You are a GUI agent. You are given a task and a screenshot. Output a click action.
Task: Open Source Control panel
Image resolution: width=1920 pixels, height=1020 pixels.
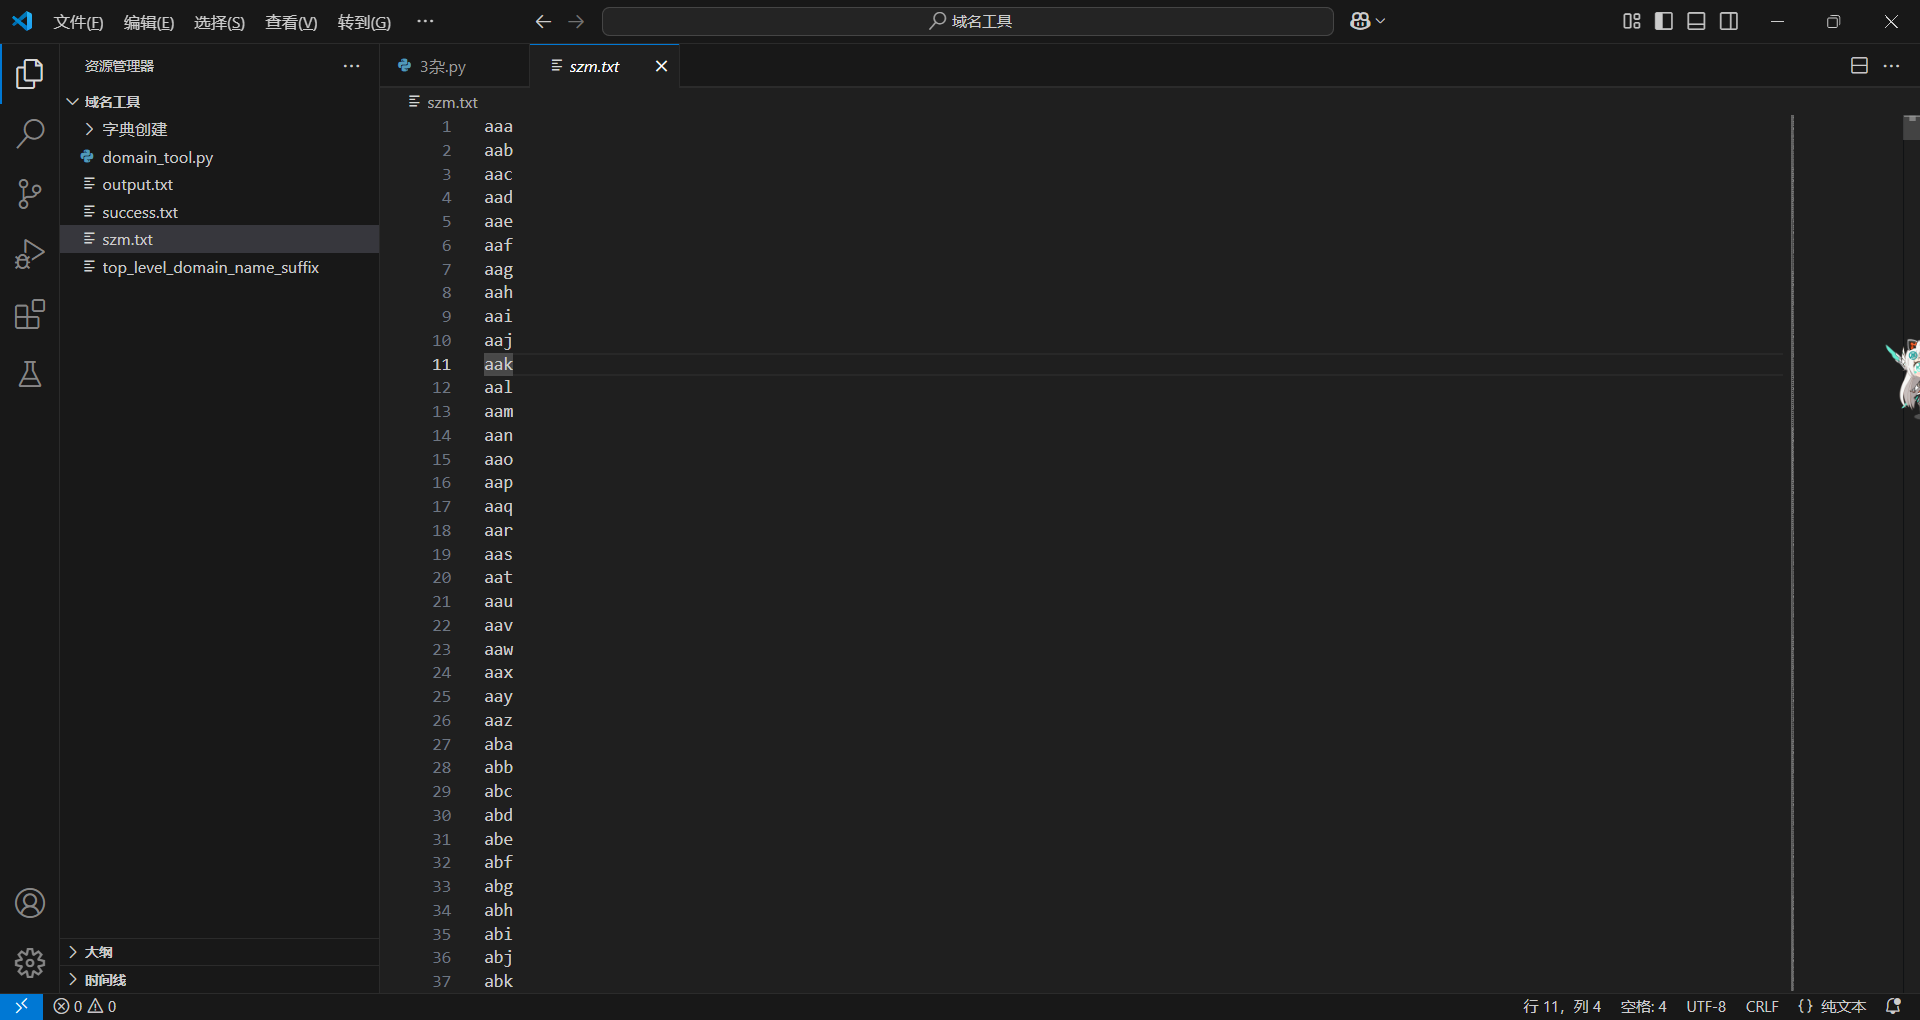pos(30,194)
